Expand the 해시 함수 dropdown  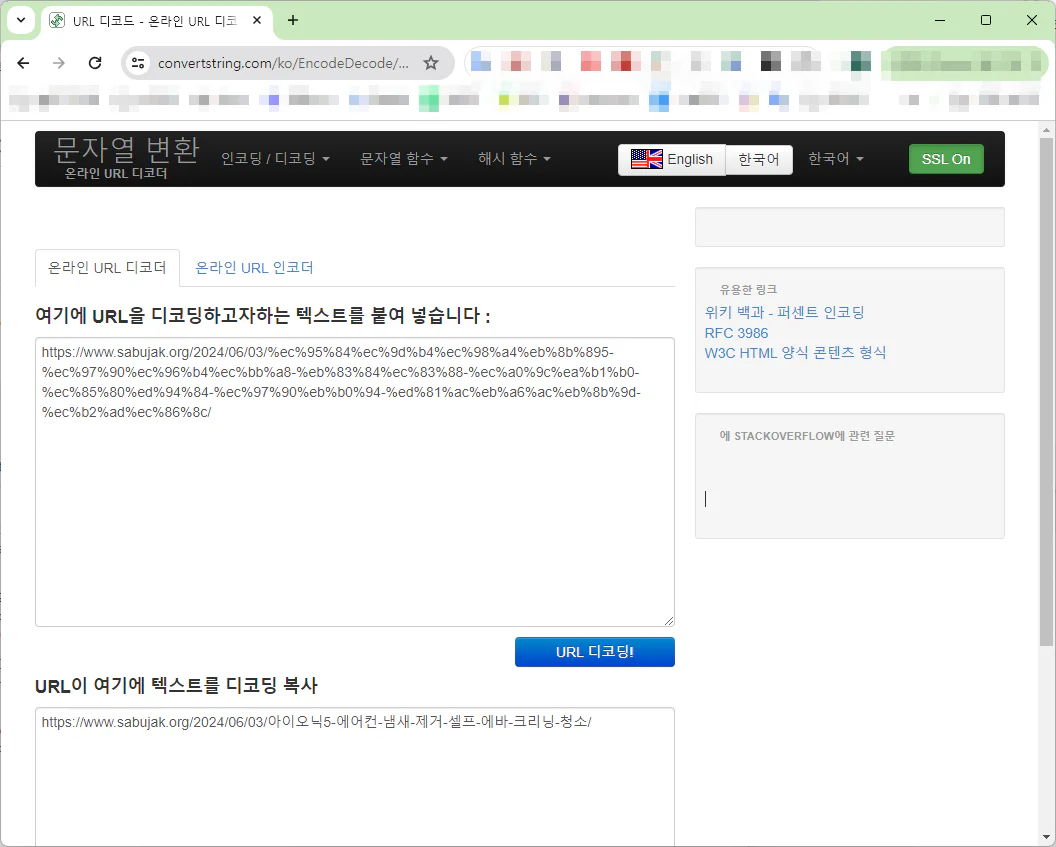[x=515, y=158]
